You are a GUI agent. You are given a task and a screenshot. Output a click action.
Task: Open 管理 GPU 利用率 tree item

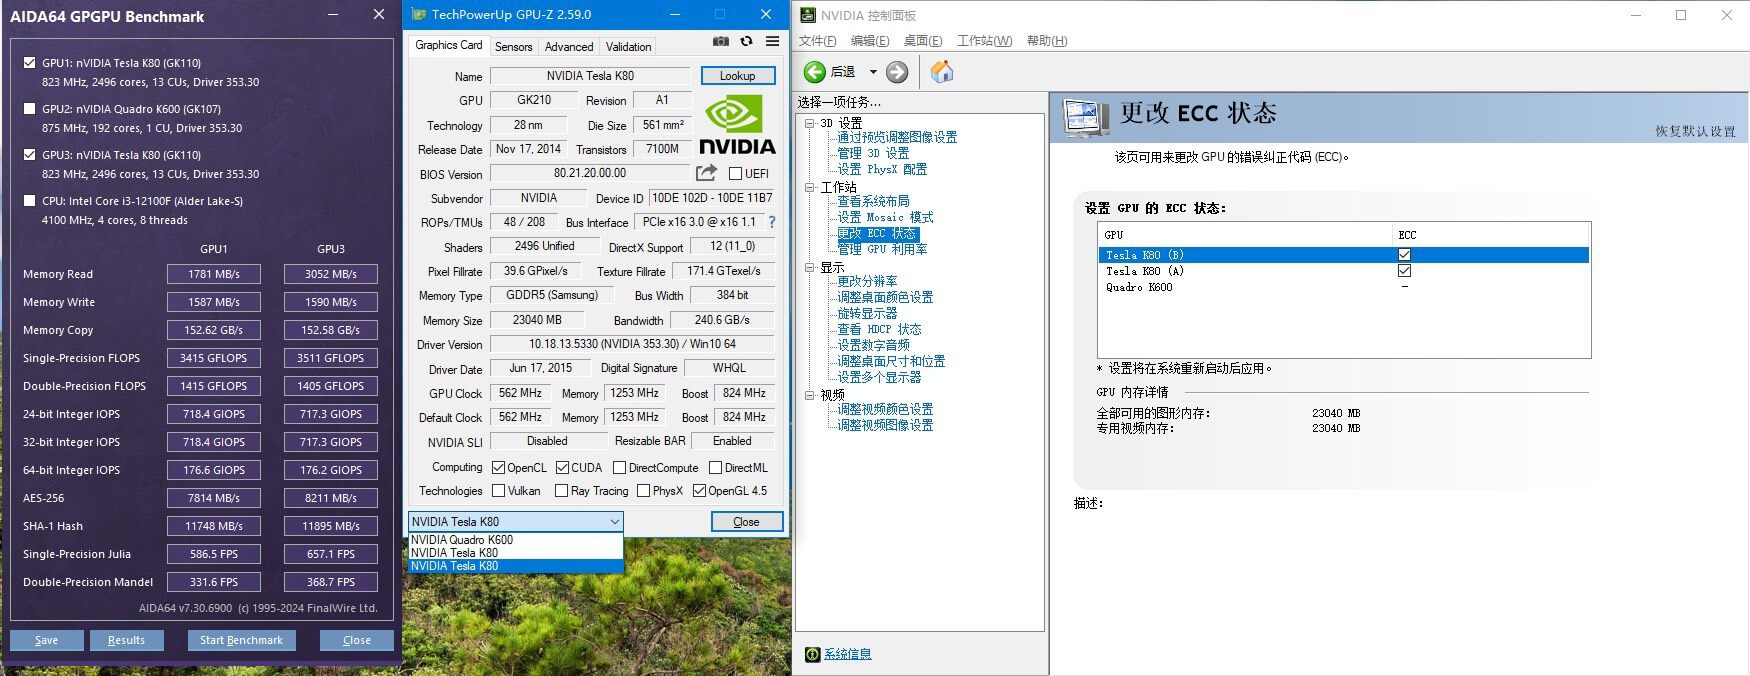pos(882,249)
